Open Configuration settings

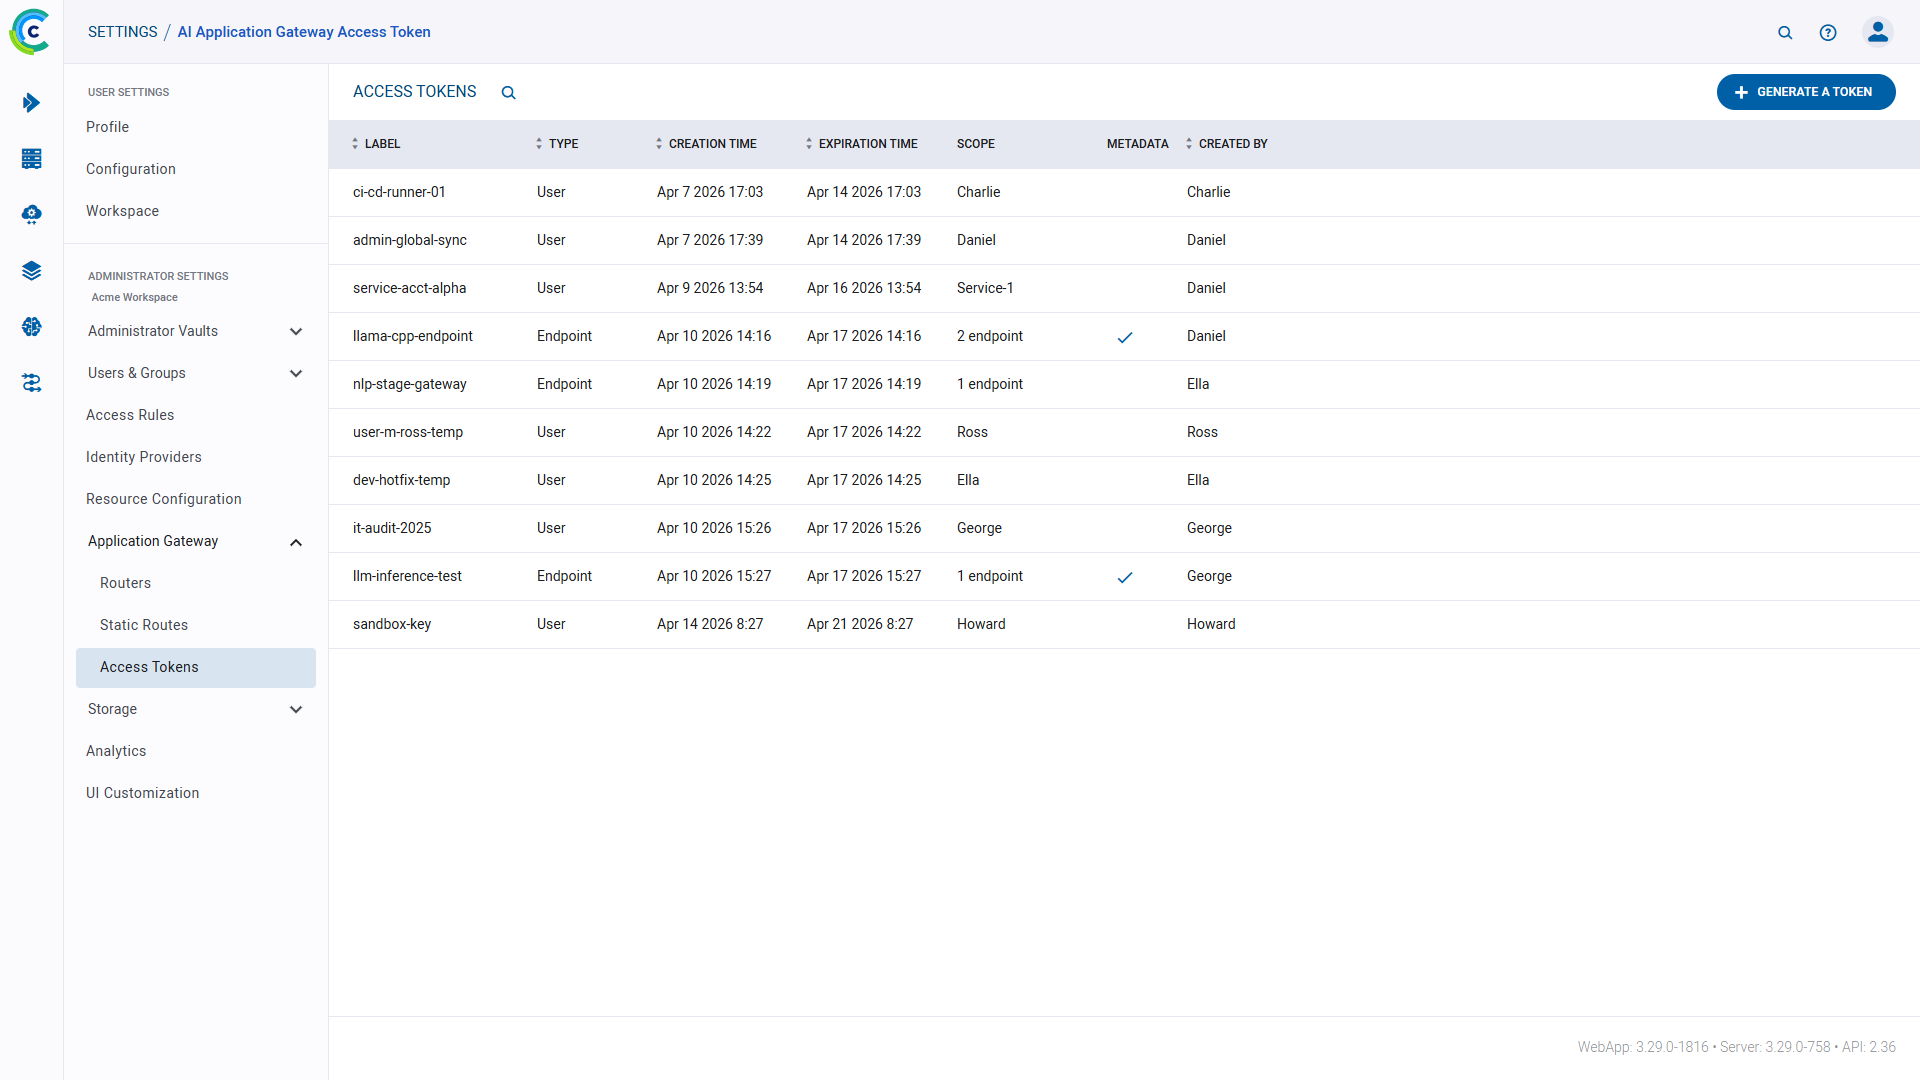131,169
